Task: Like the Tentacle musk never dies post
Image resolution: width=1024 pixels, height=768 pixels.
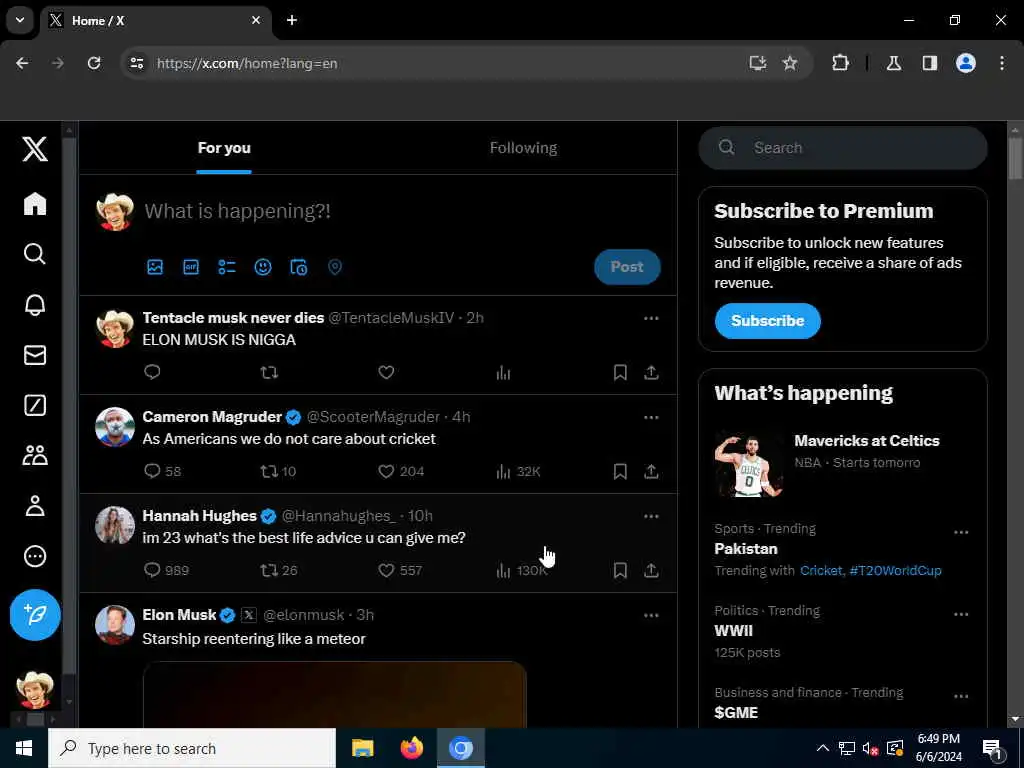Action: pyautogui.click(x=386, y=372)
